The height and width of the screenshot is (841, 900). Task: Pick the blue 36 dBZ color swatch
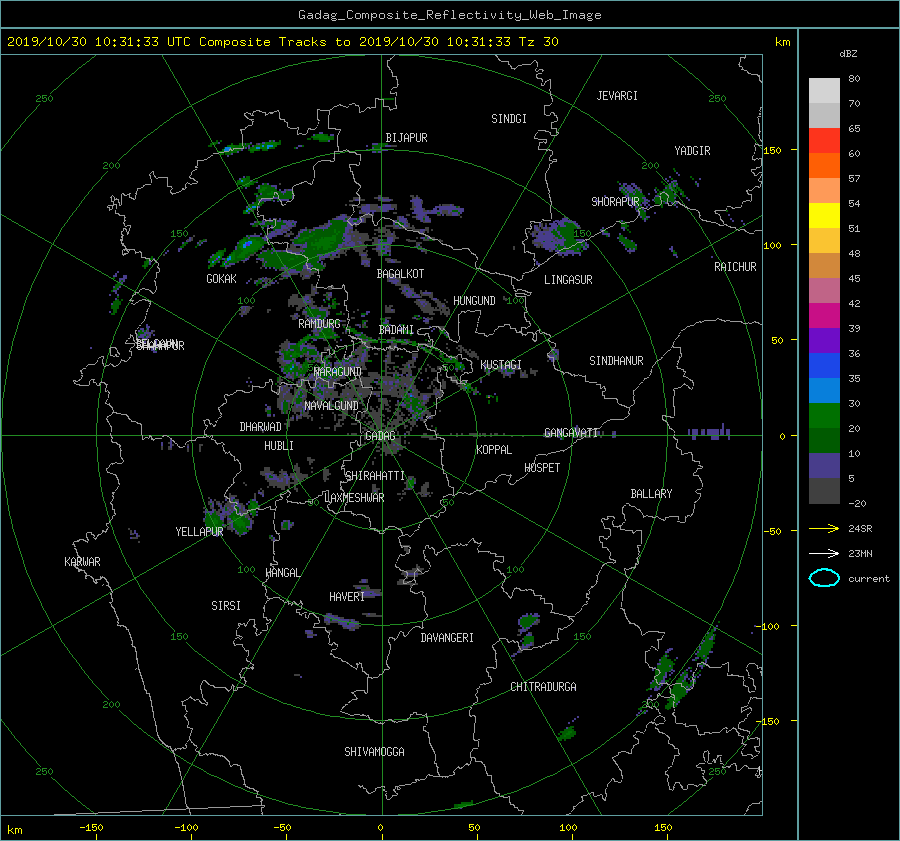824,365
